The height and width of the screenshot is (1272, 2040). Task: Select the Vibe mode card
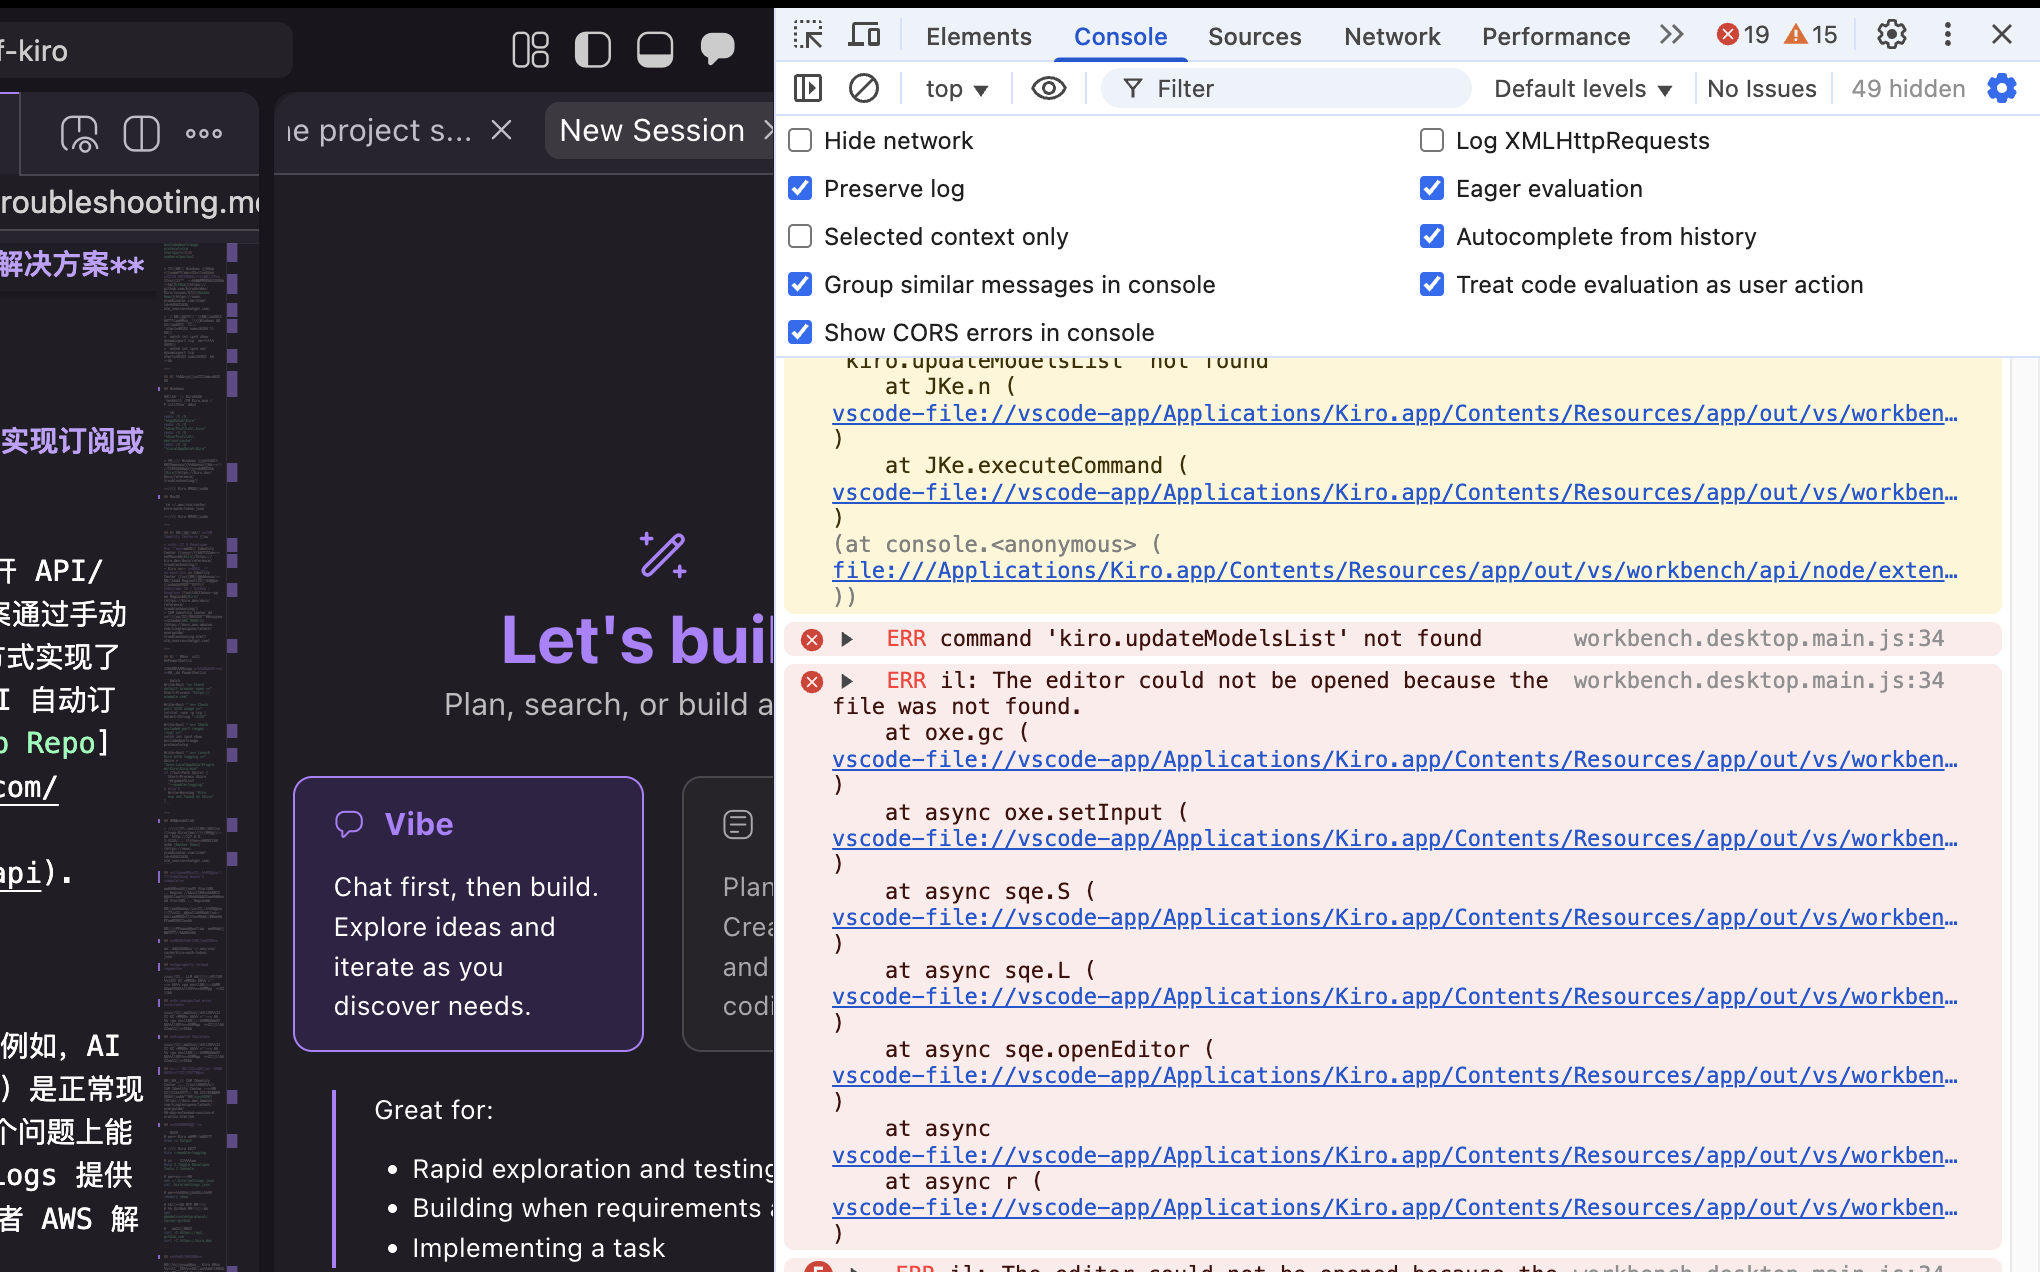click(x=468, y=913)
